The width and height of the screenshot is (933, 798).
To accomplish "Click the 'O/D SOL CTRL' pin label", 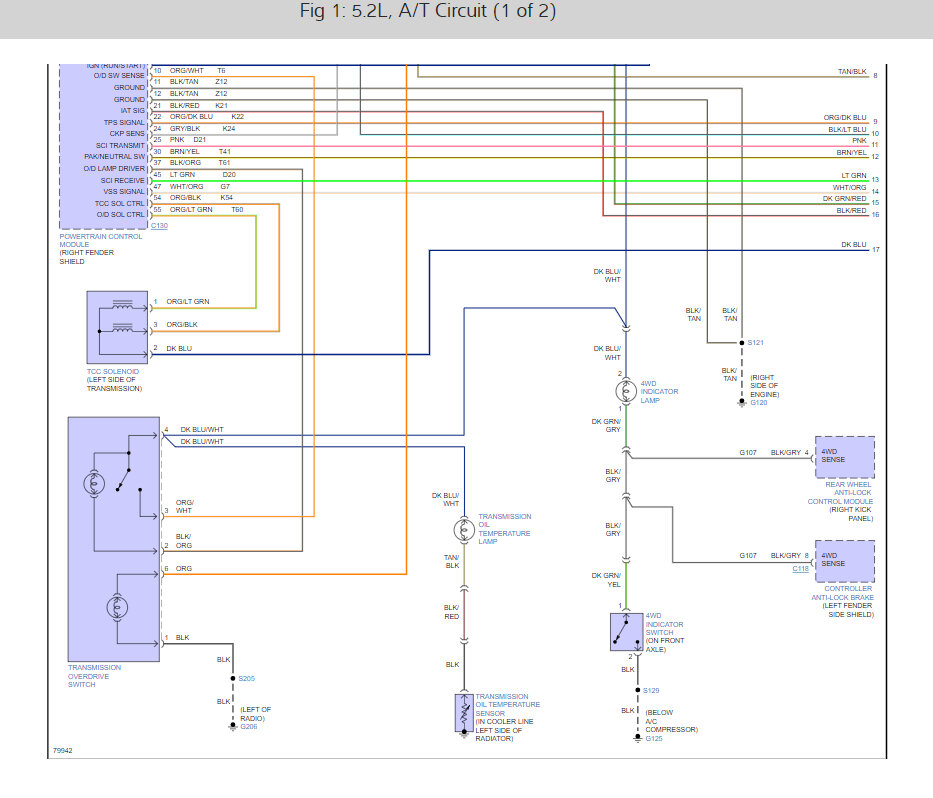I will (121, 214).
